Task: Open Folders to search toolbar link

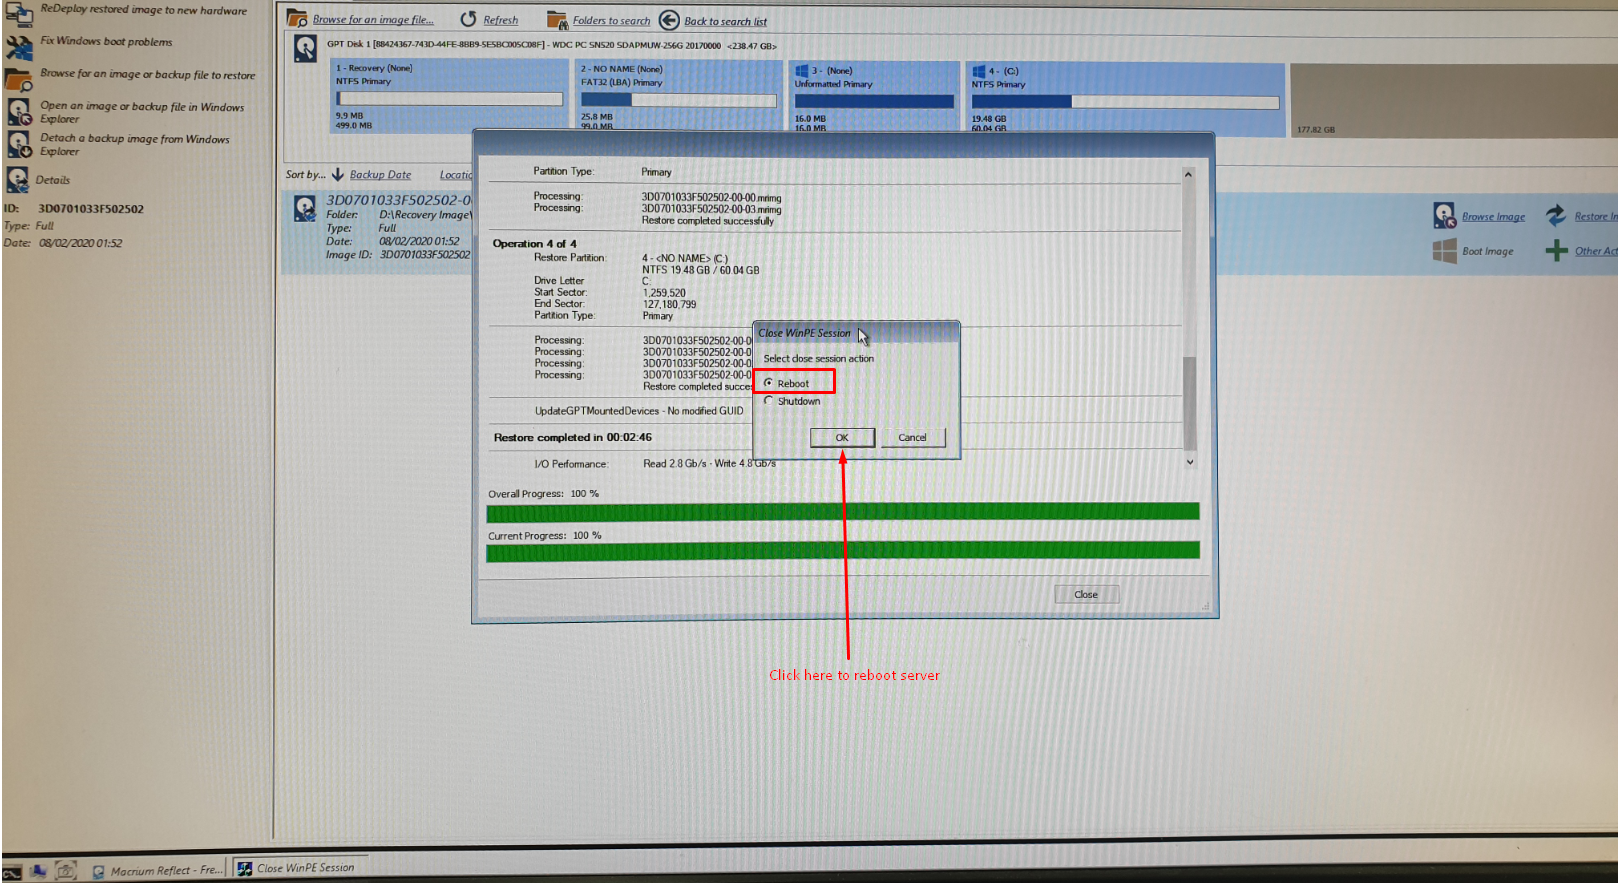Action: click(611, 21)
